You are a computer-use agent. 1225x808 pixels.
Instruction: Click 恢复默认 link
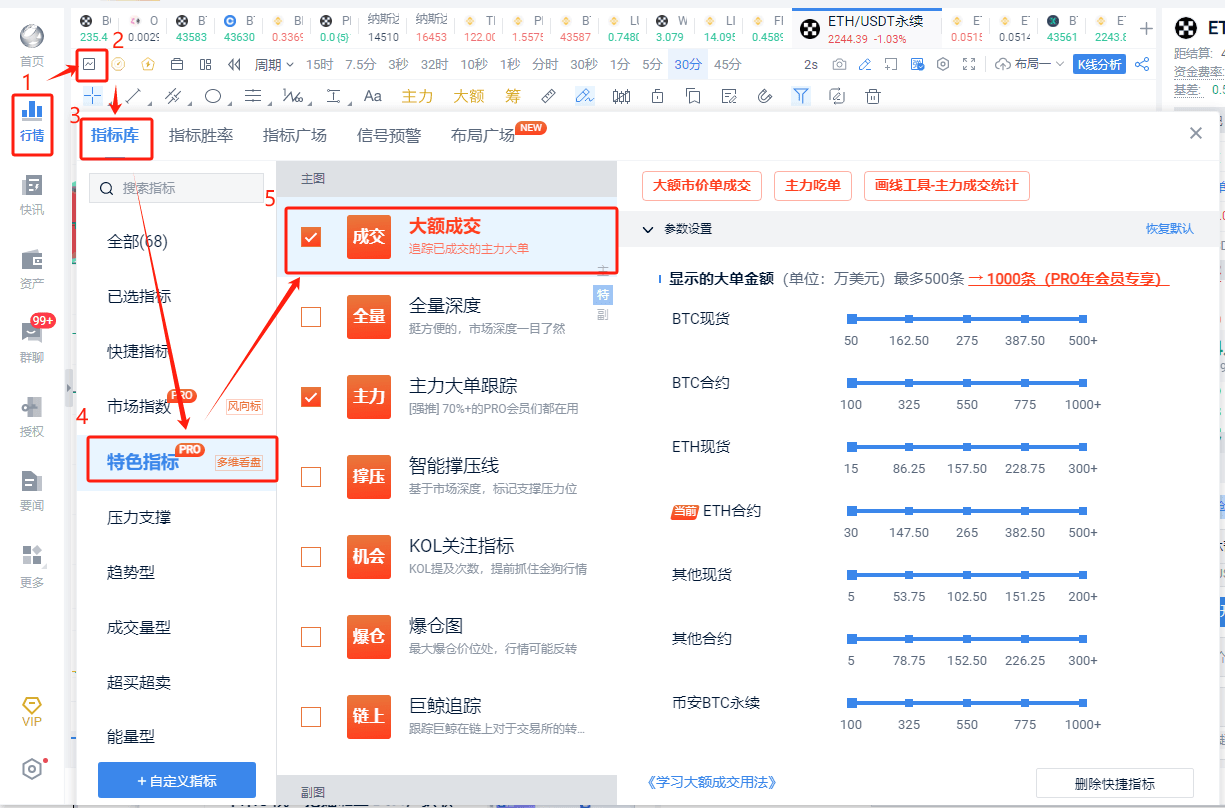(1169, 229)
